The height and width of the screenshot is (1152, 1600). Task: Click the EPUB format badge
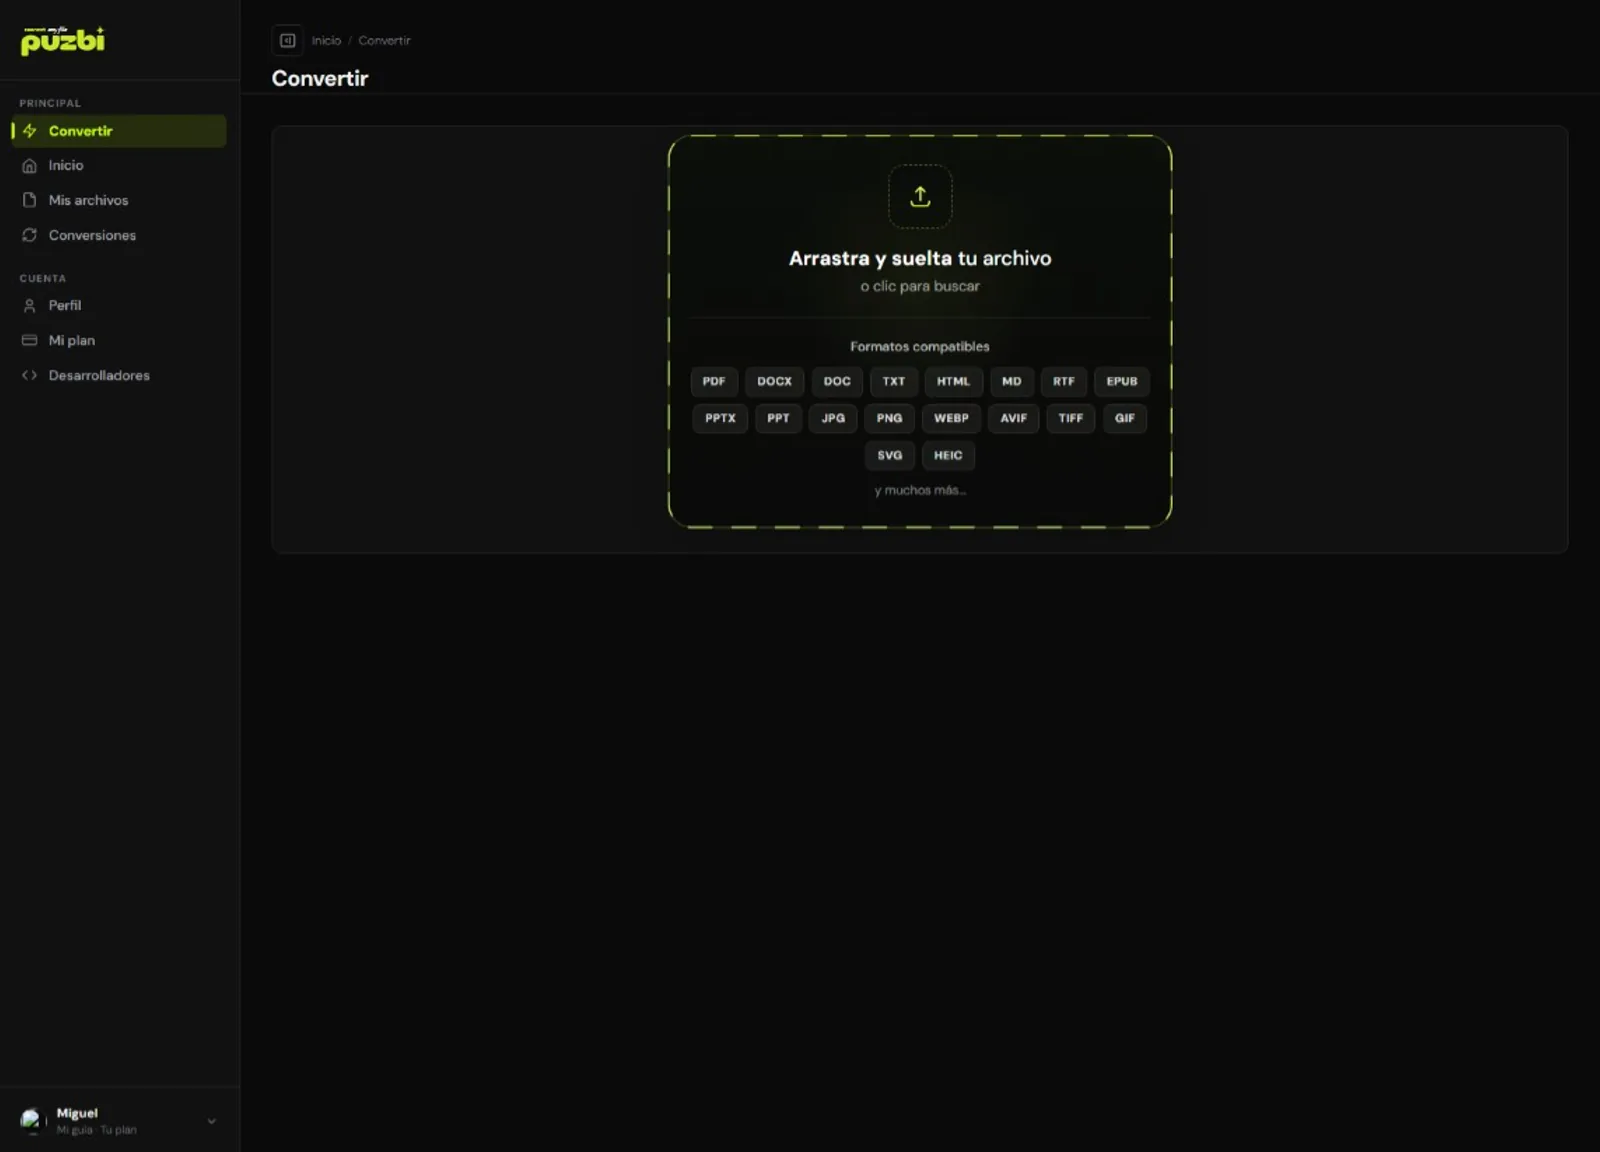pyautogui.click(x=1122, y=381)
